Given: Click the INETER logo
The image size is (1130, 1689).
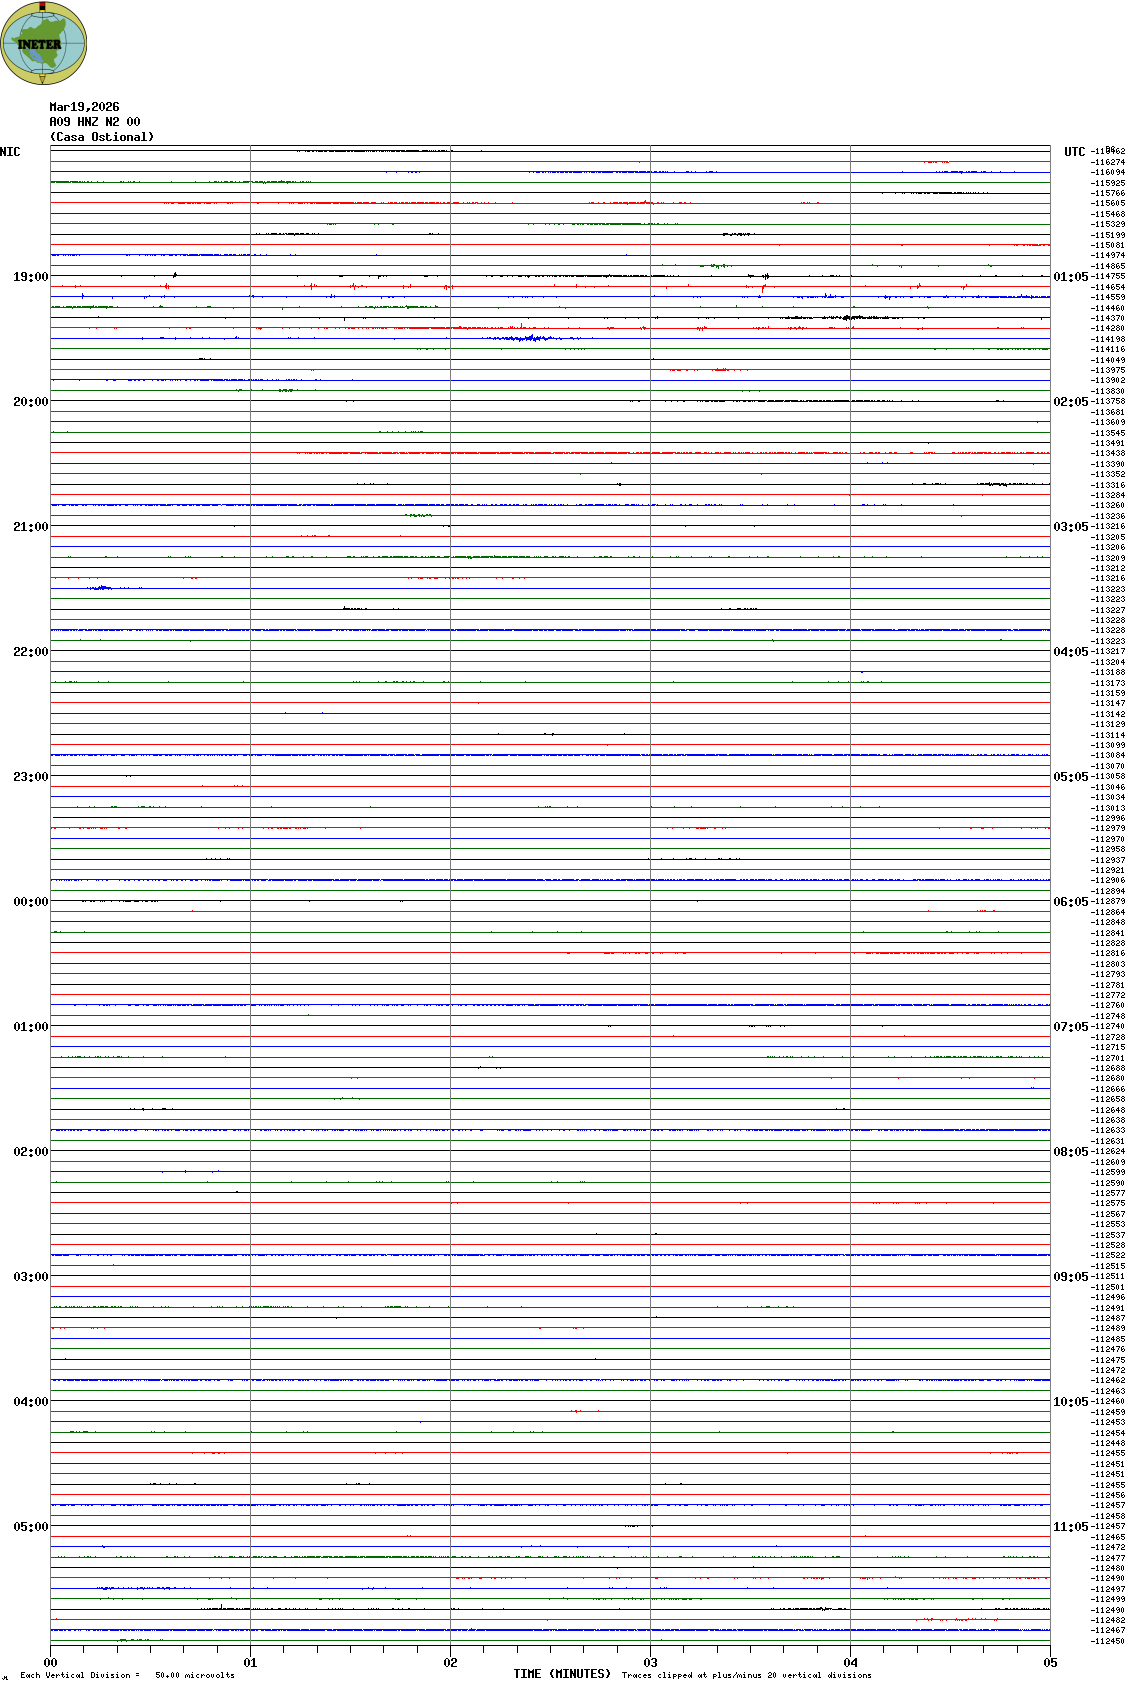Looking at the screenshot, I should point(44,43).
